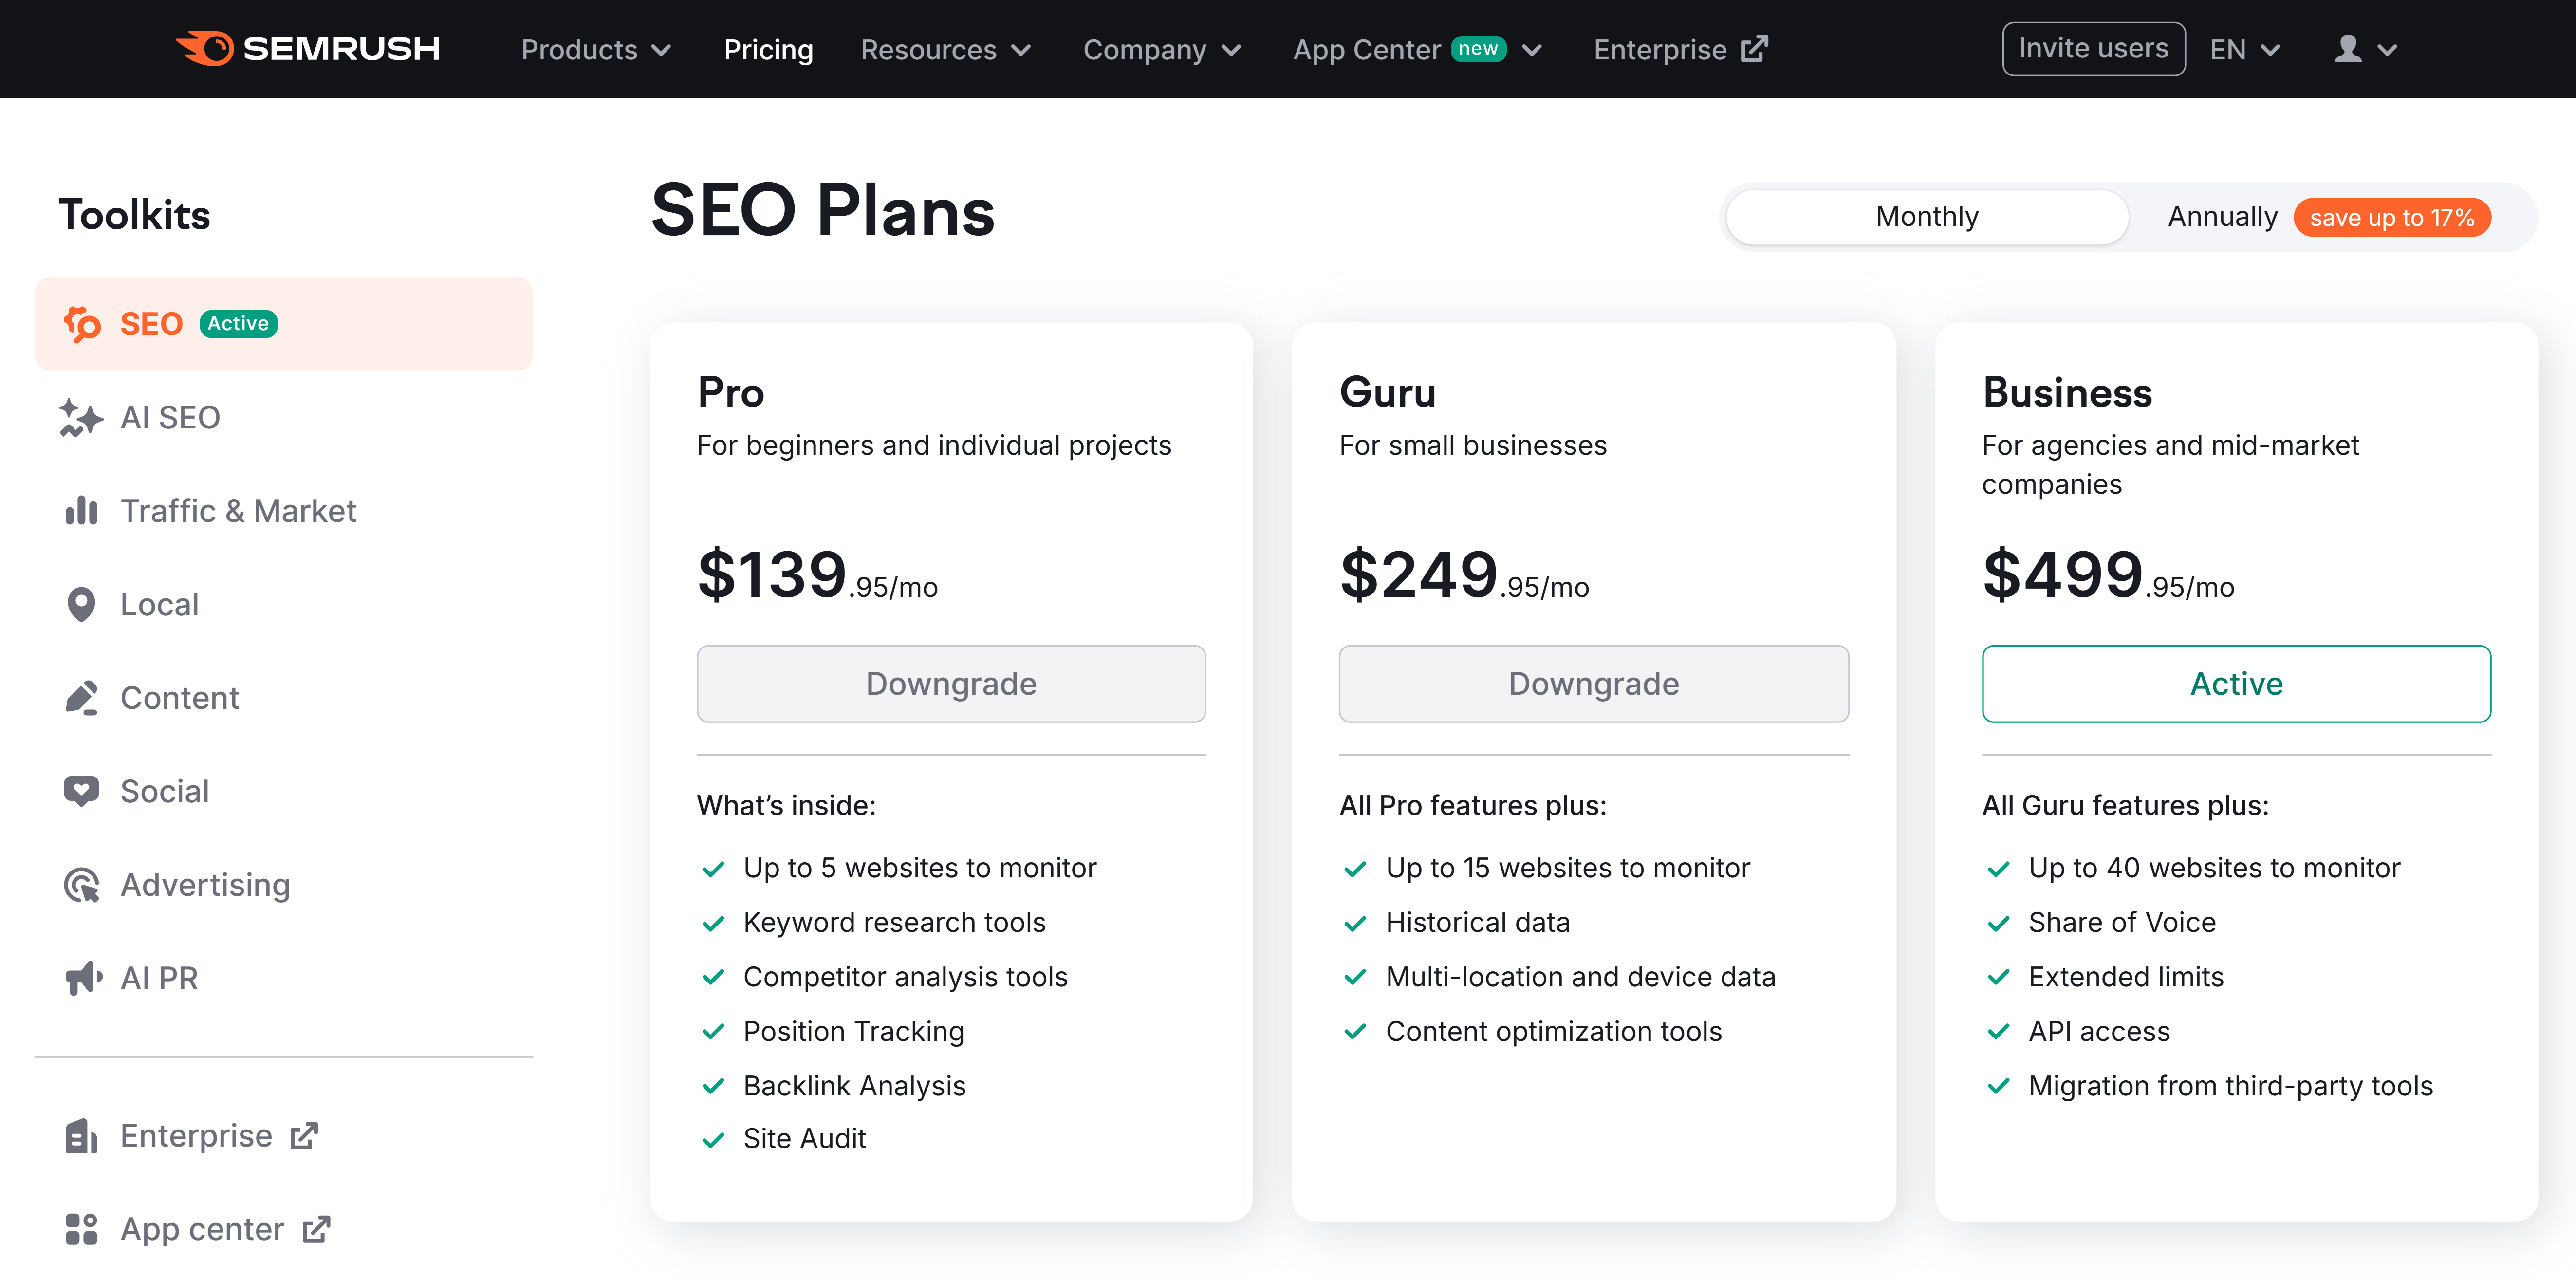Switch billing to Monthly
Image resolution: width=2576 pixels, height=1278 pixels.
[x=1926, y=217]
